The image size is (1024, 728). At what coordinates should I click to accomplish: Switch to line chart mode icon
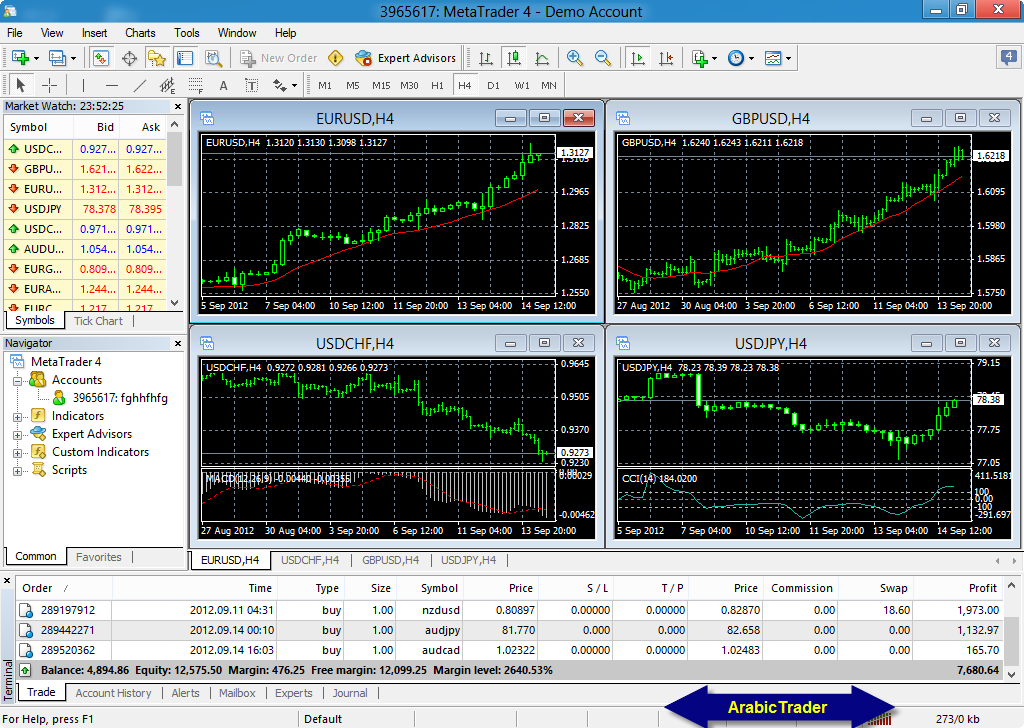point(542,58)
